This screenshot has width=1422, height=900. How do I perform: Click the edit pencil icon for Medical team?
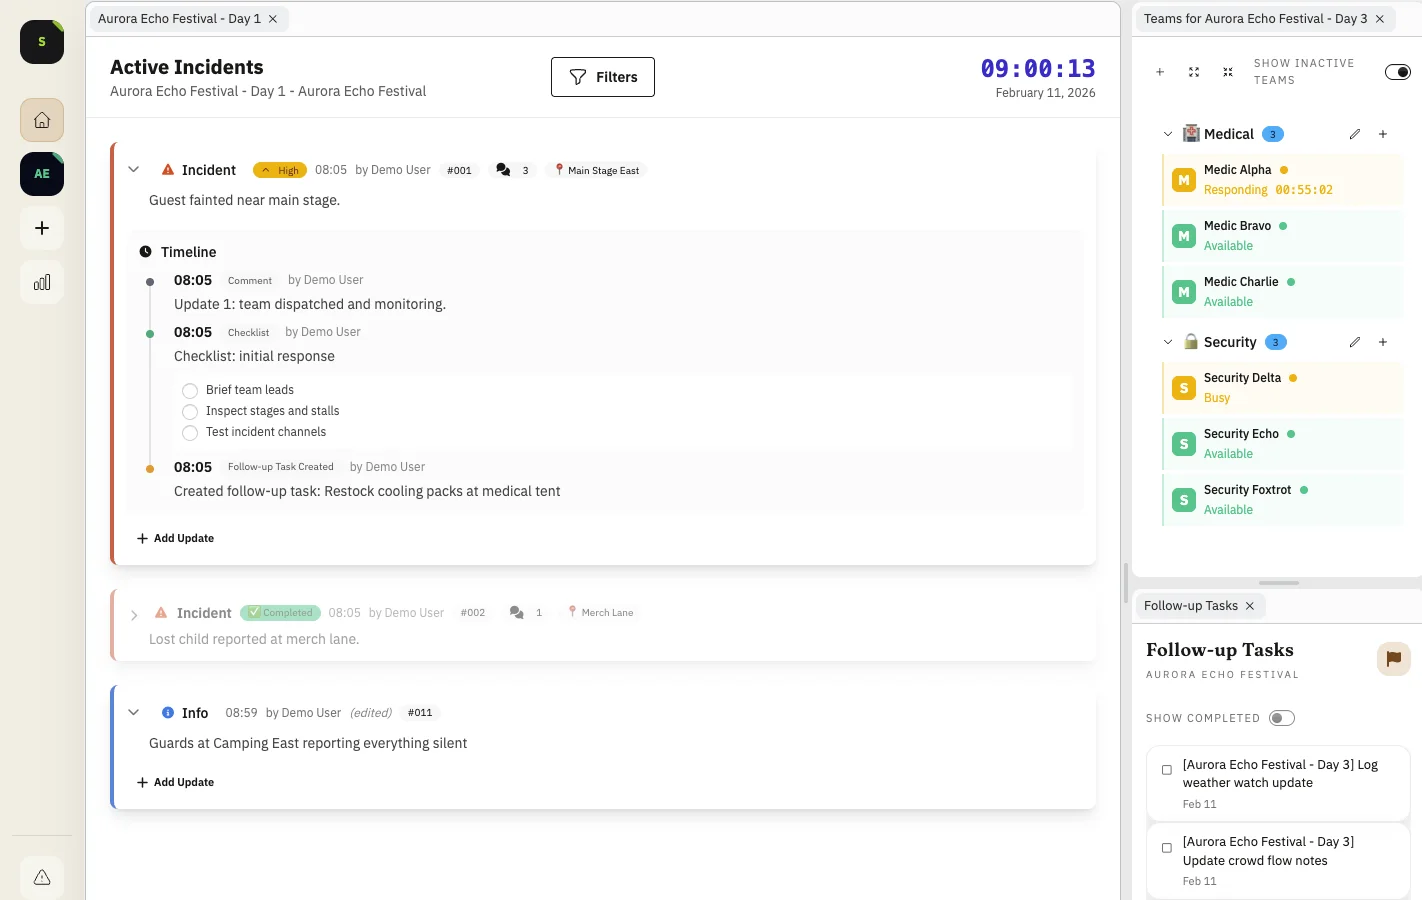pos(1355,133)
